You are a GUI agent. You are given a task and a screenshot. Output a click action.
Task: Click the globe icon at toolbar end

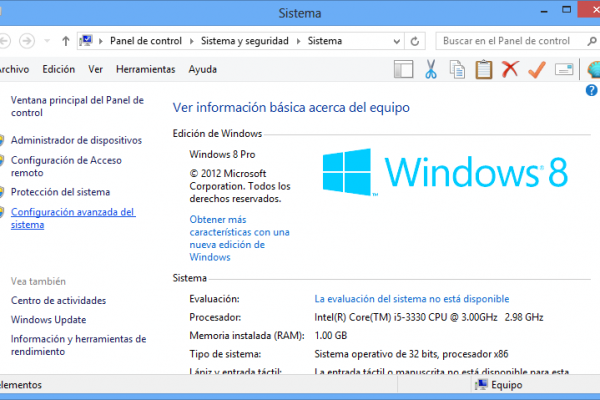pyautogui.click(x=593, y=70)
